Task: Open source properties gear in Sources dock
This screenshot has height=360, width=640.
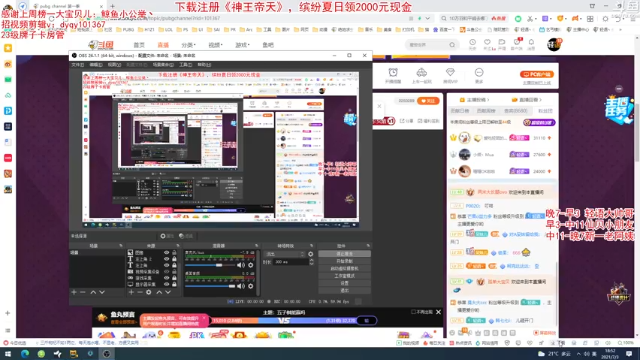Action: click(149, 292)
